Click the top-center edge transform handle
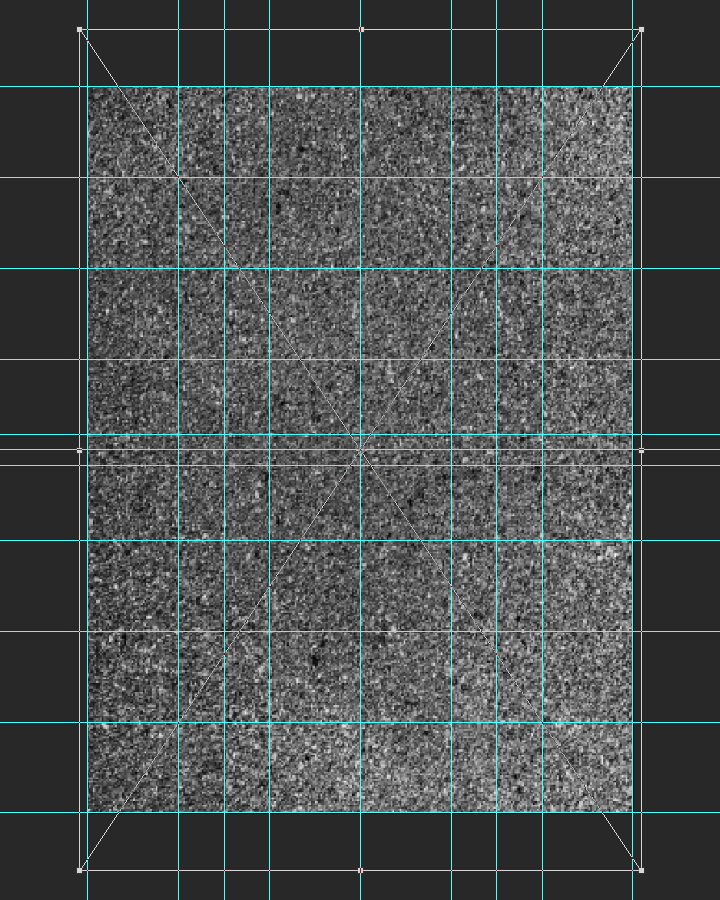The height and width of the screenshot is (900, 720). tap(361, 29)
